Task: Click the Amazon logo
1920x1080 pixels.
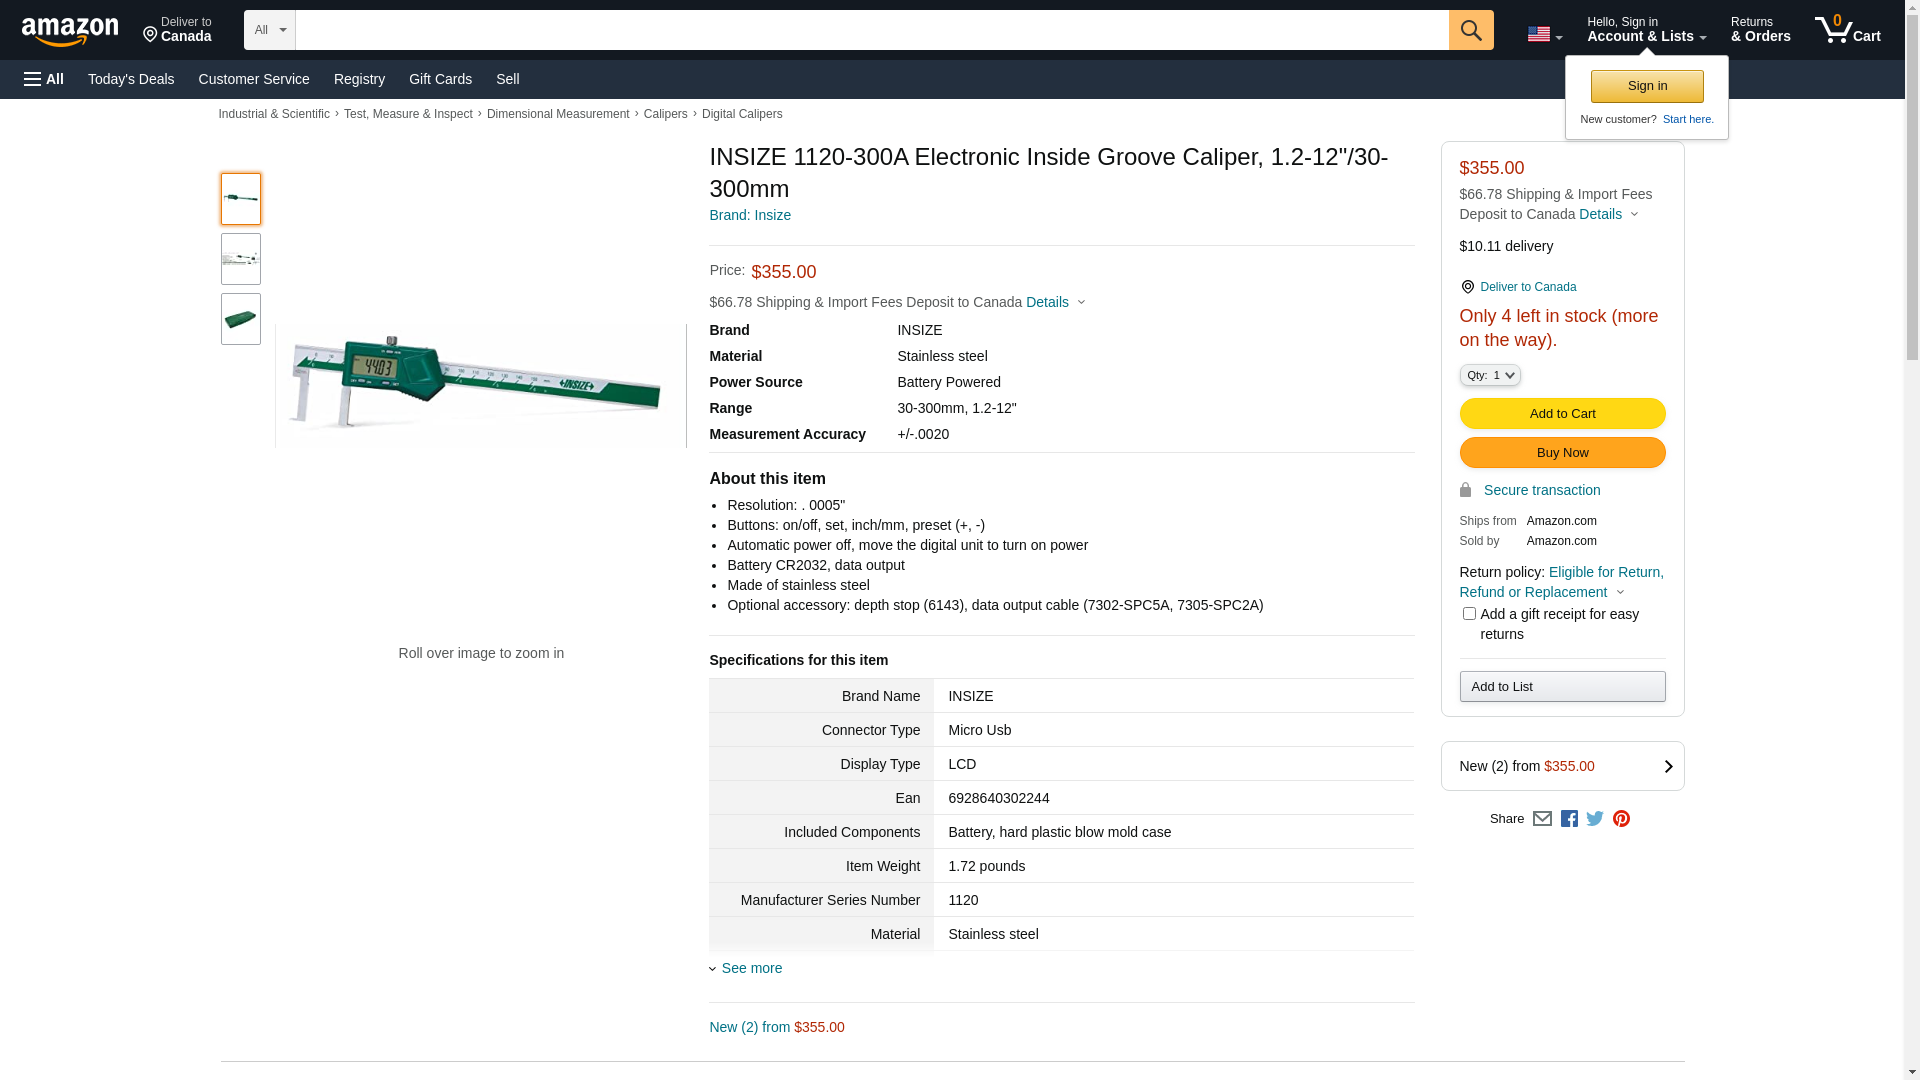Action: pos(70,31)
